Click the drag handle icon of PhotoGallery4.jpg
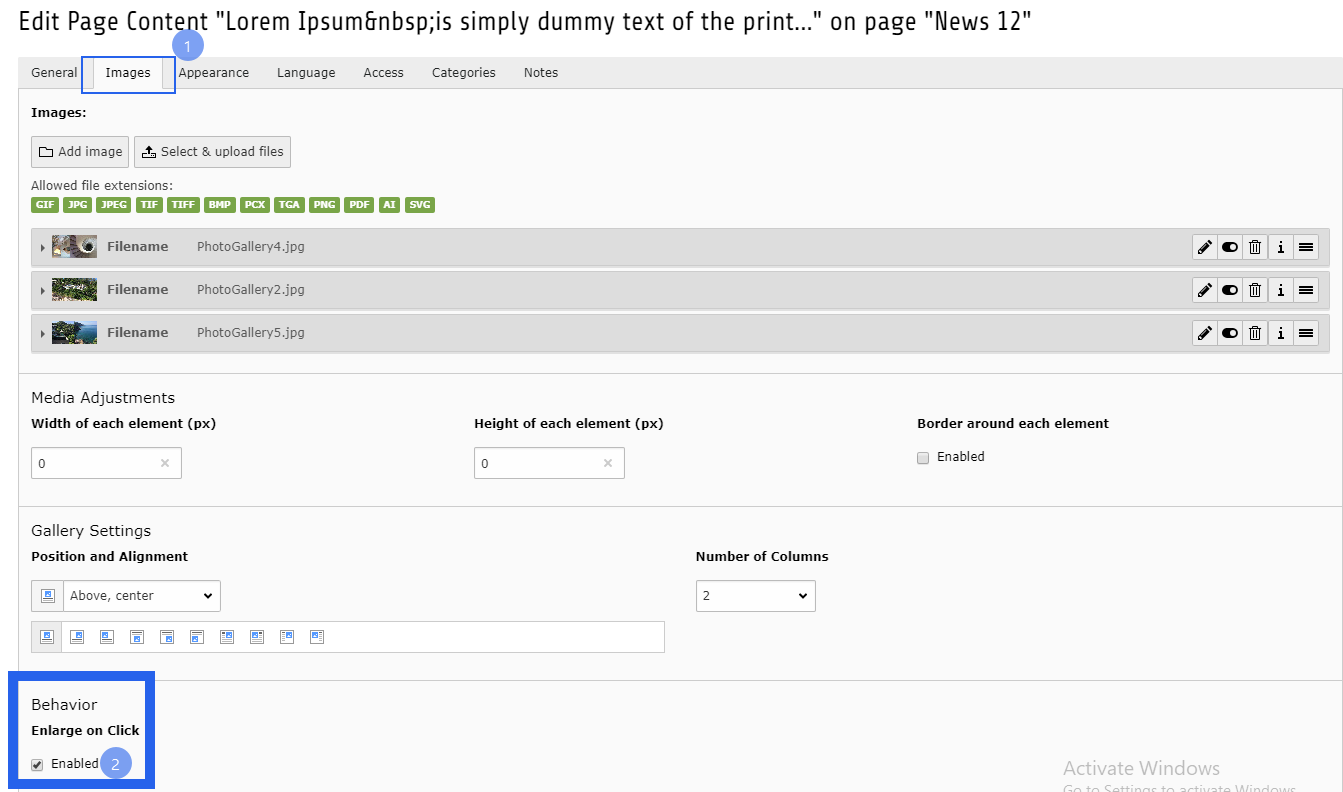 click(x=1306, y=247)
